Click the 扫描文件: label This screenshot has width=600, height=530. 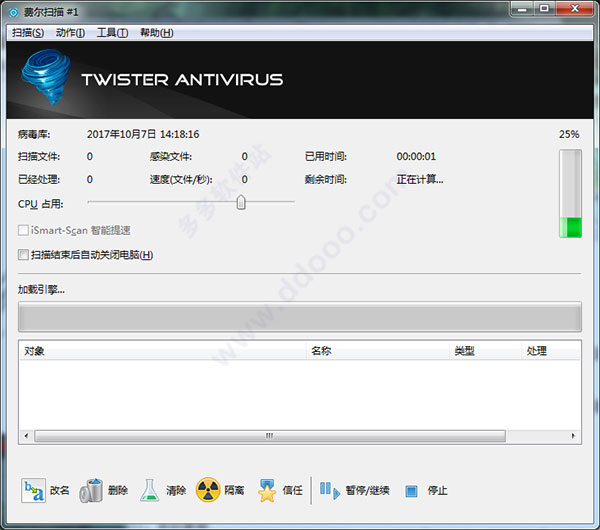(x=39, y=157)
